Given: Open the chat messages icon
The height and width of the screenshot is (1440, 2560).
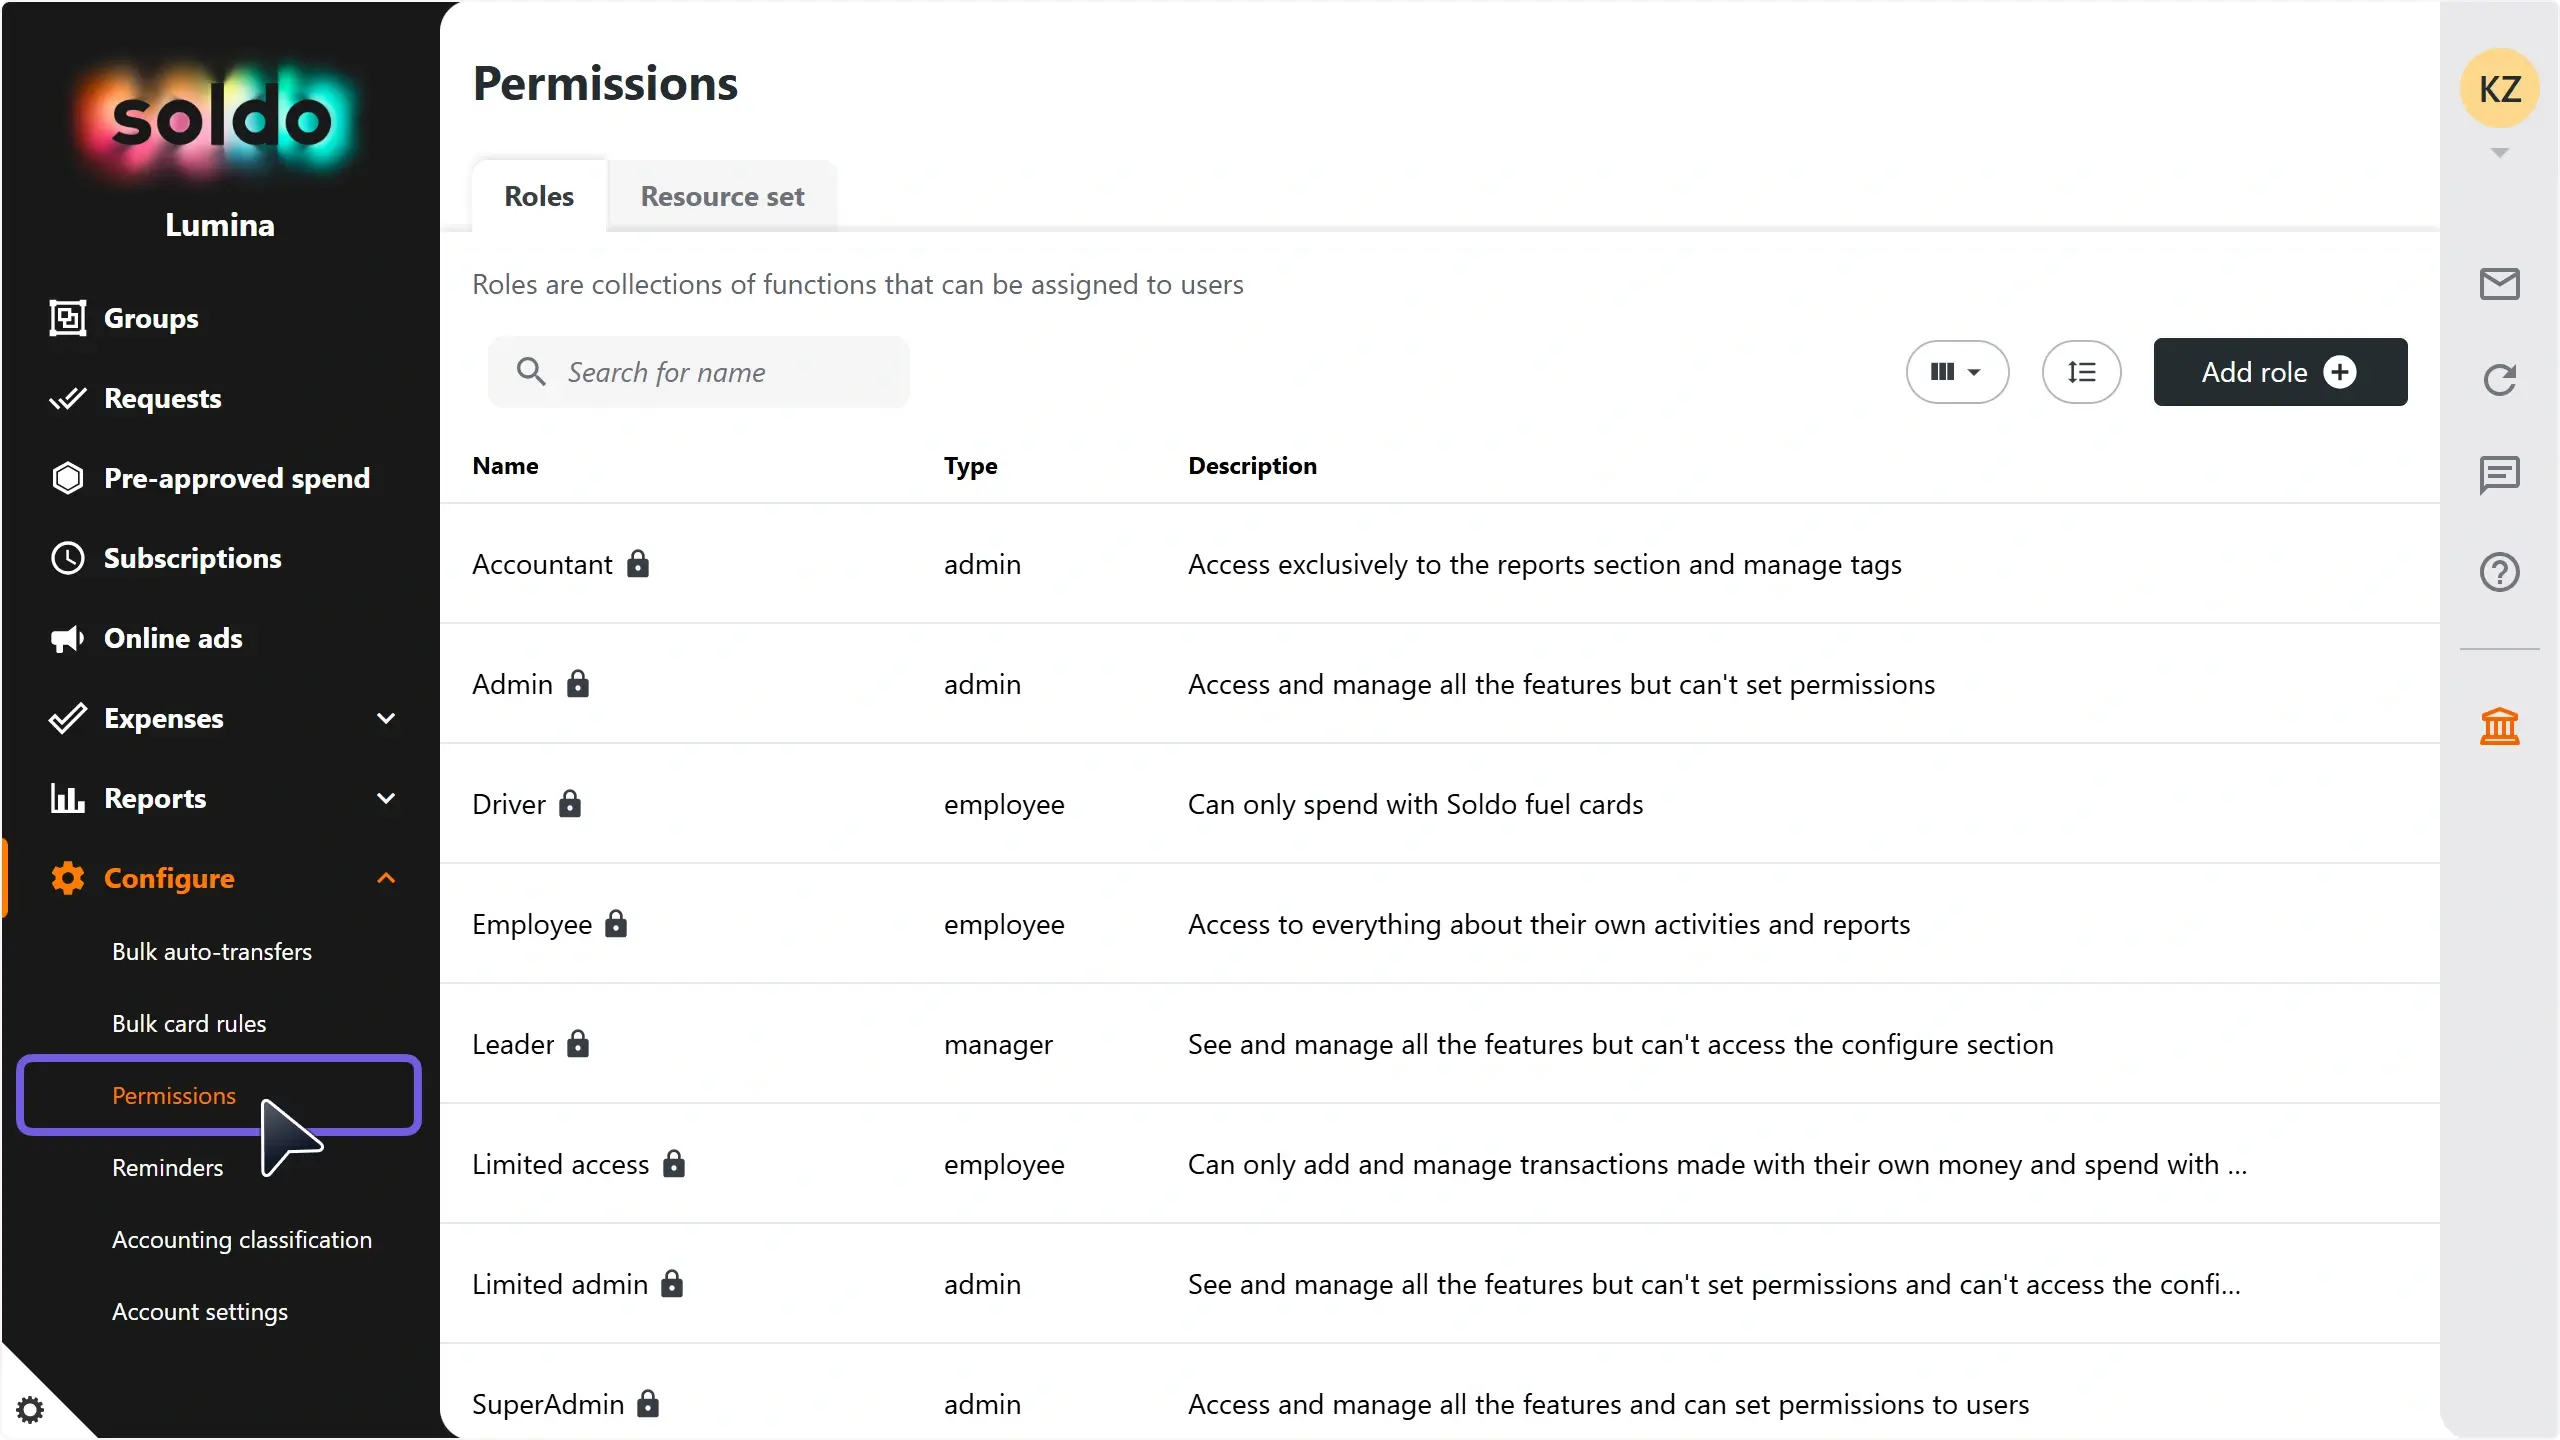Looking at the screenshot, I should (2499, 475).
